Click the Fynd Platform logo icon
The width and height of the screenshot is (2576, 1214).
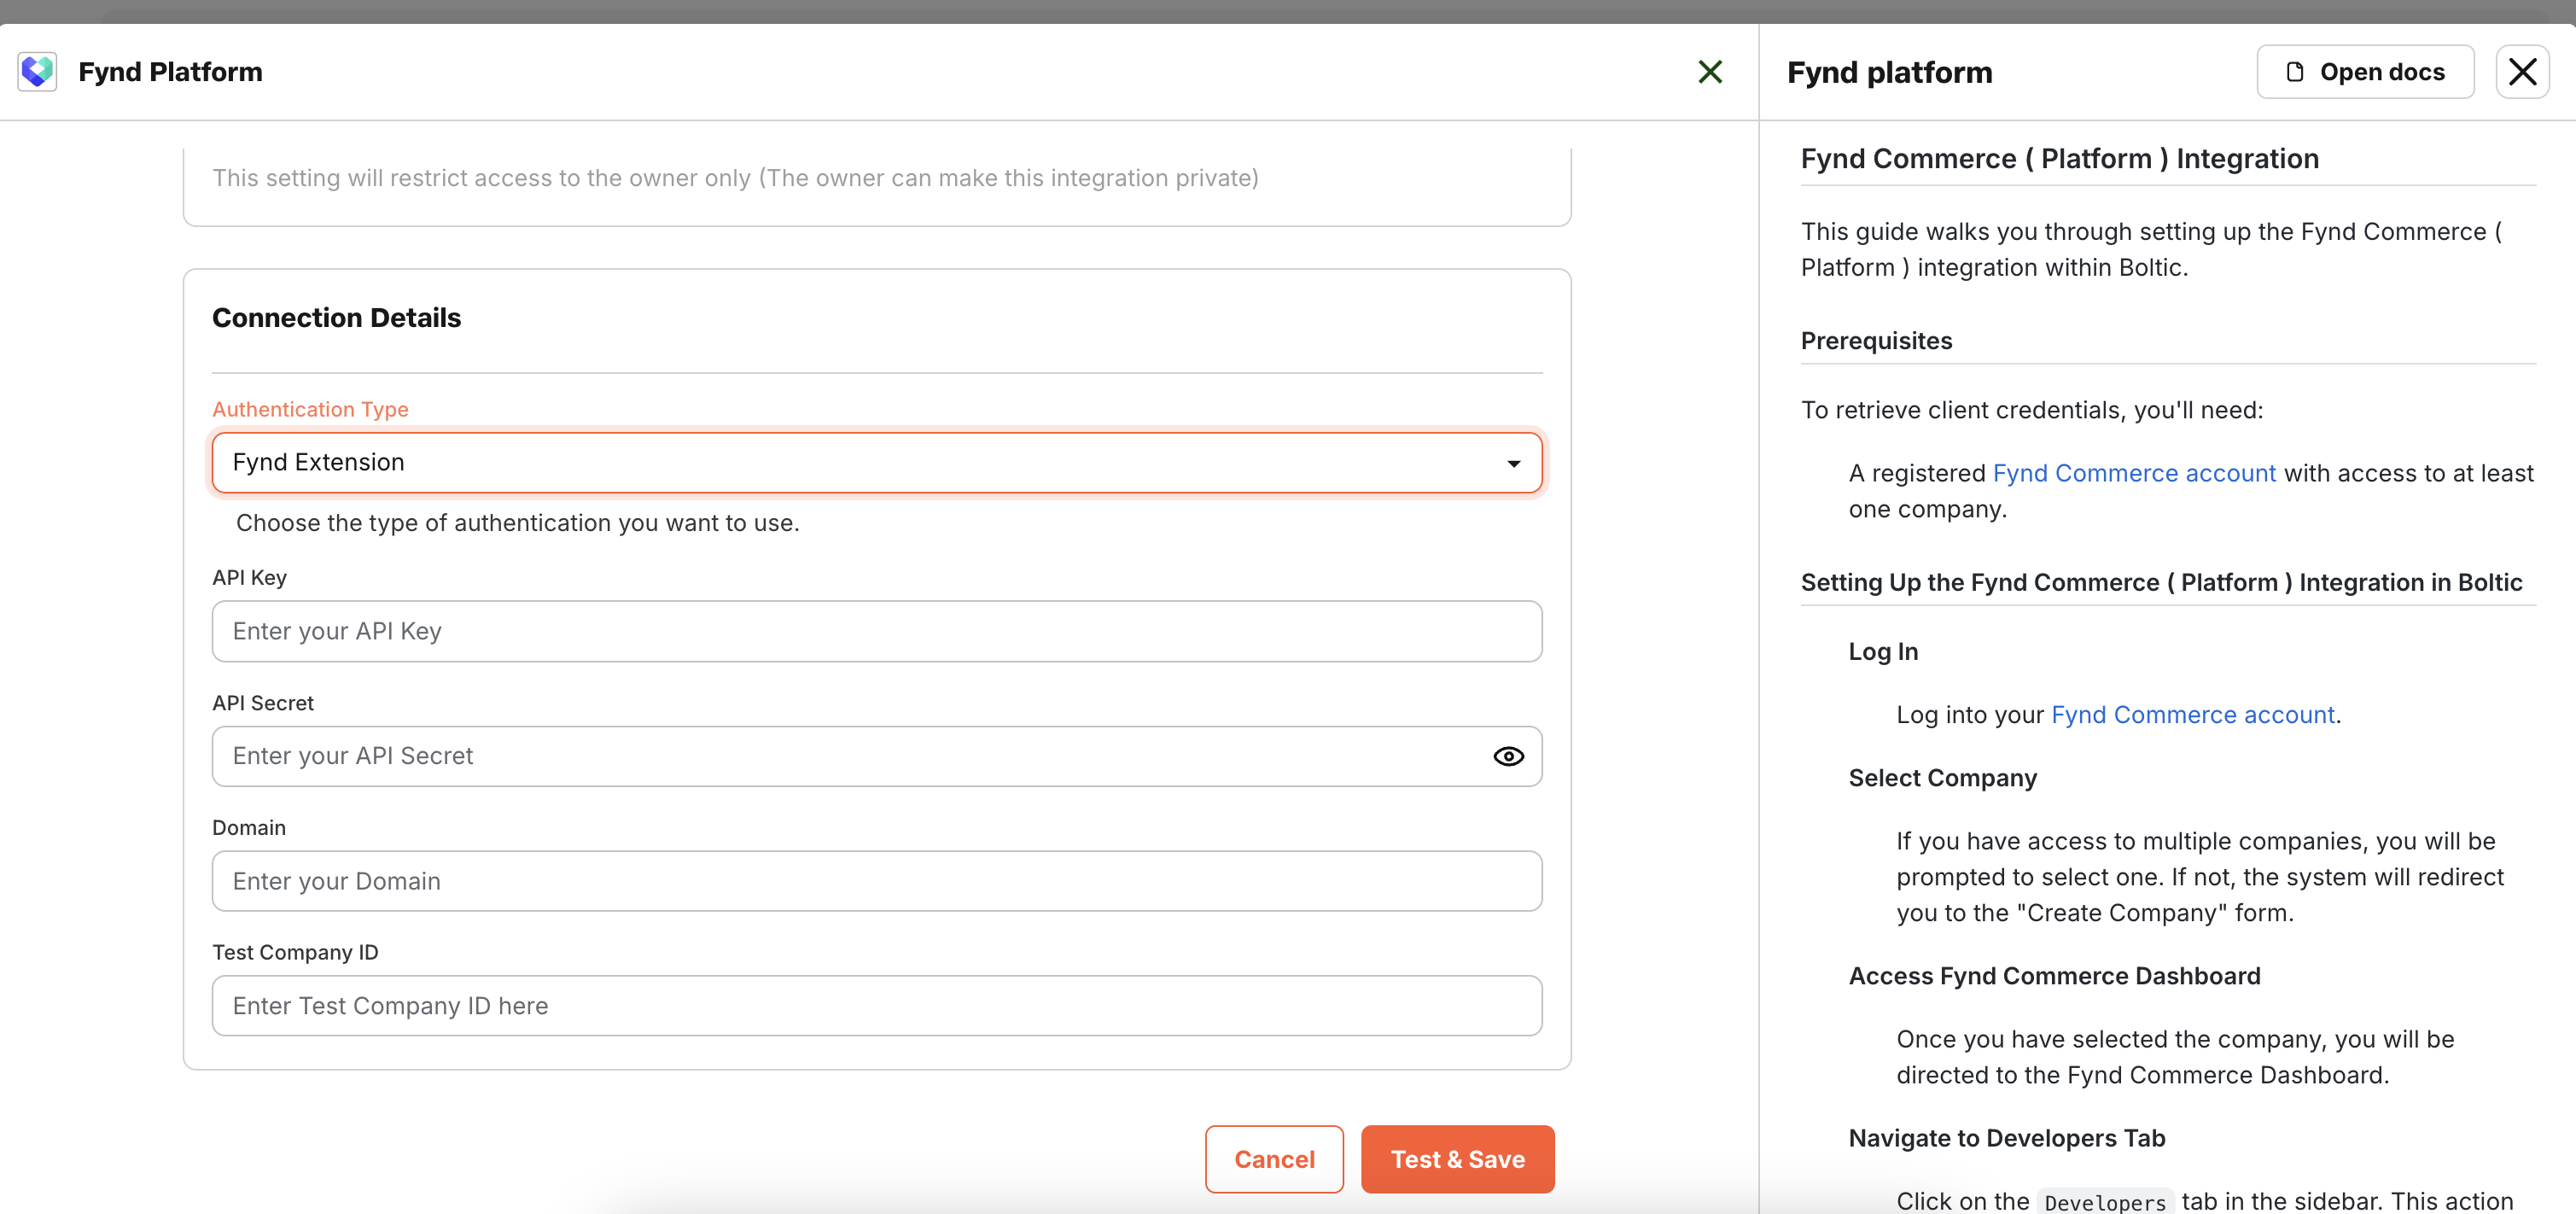[x=37, y=72]
